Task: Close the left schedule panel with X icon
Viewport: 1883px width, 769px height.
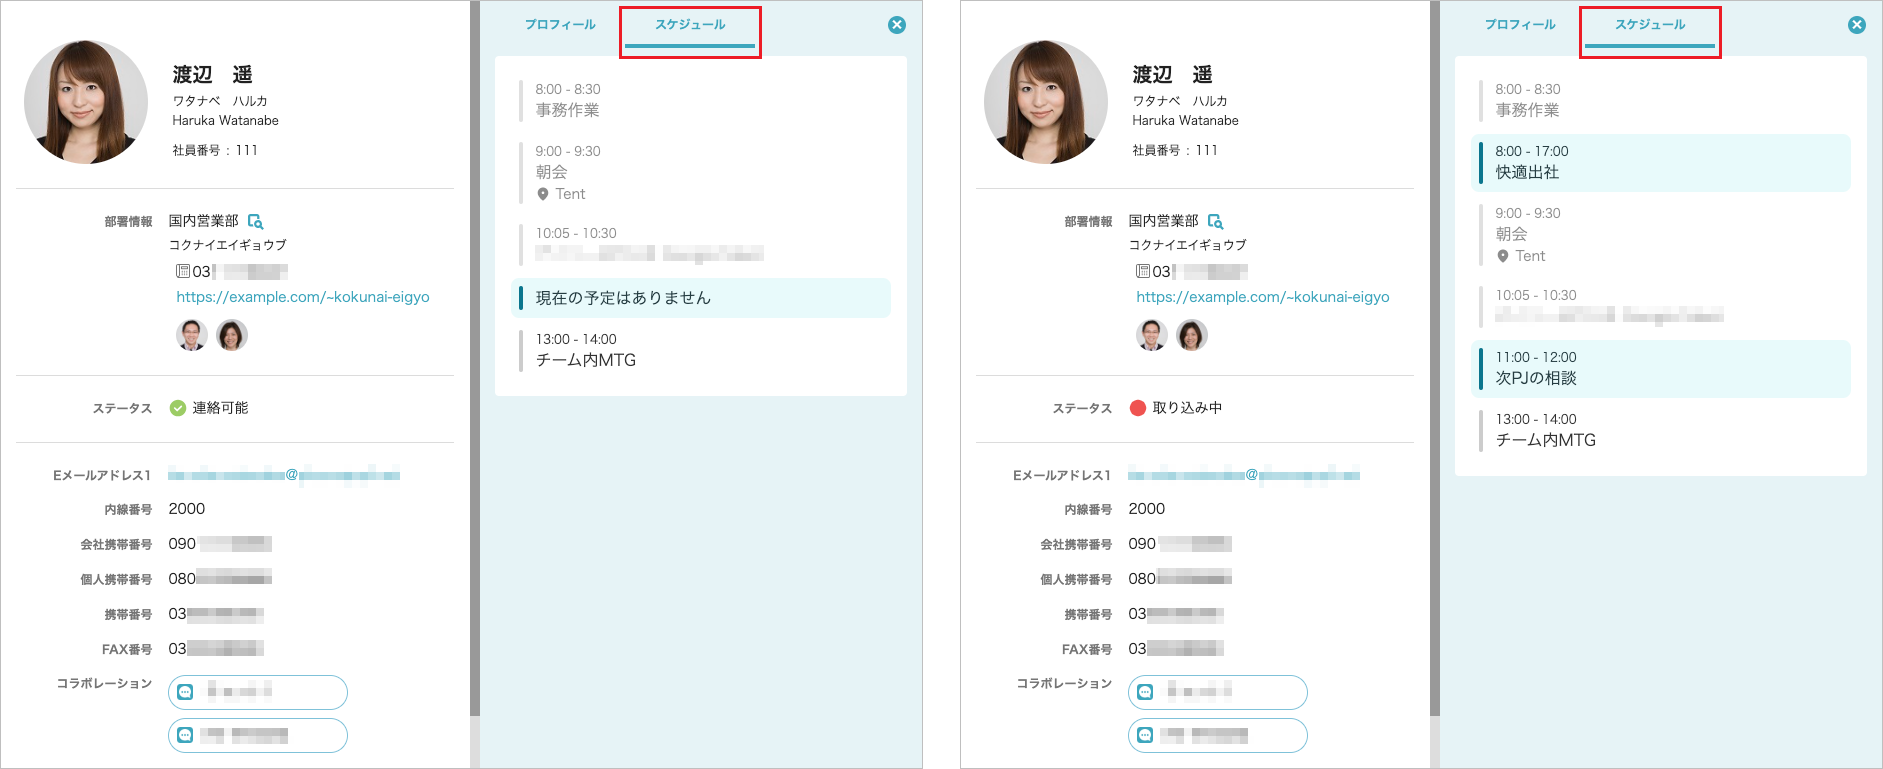Action: click(x=897, y=25)
